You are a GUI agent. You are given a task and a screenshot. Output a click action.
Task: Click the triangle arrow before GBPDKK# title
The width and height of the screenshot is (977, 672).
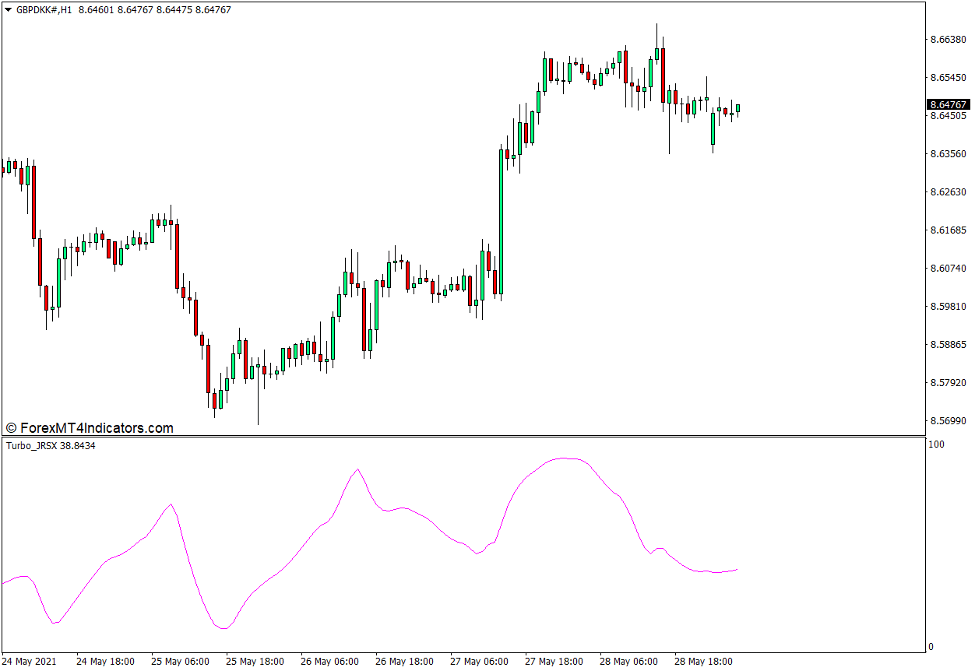coord(8,9)
